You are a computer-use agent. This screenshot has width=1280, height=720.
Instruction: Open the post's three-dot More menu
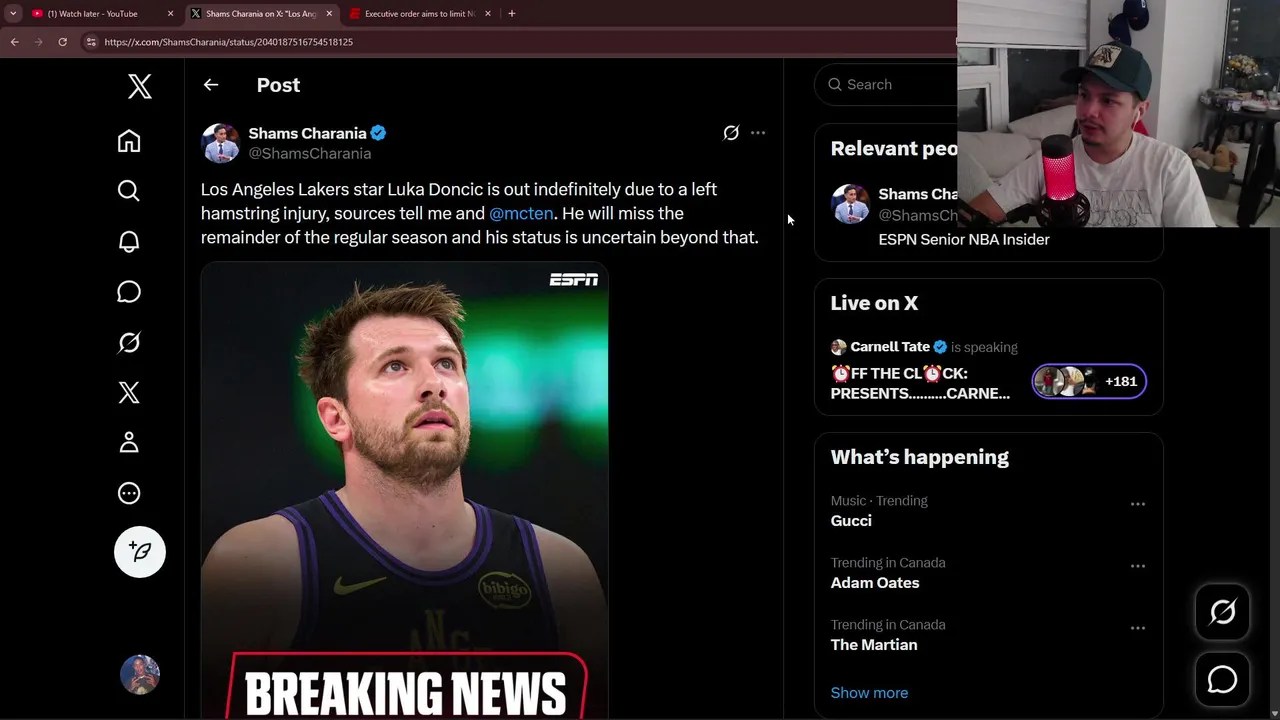point(758,133)
